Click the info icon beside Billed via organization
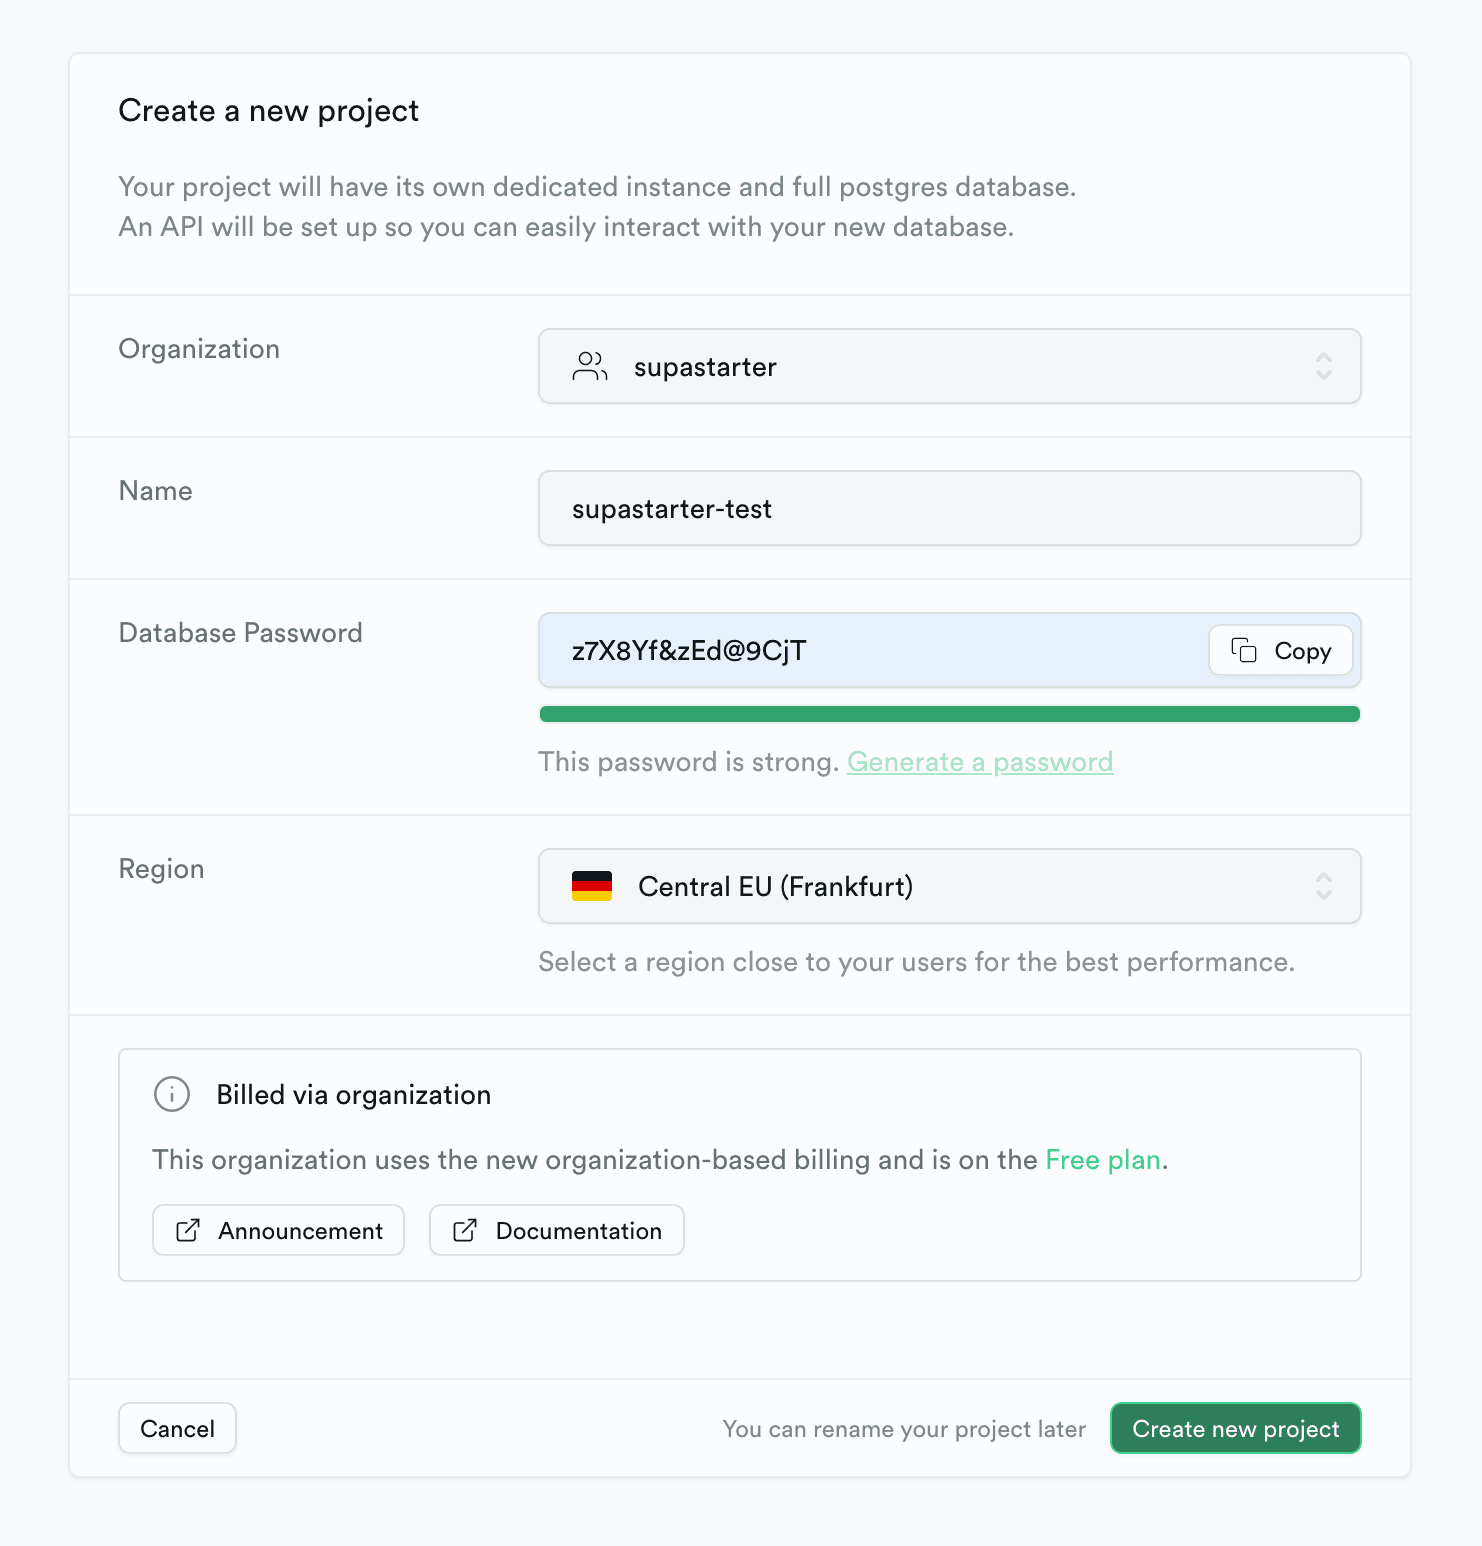The width and height of the screenshot is (1482, 1546). tap(171, 1094)
